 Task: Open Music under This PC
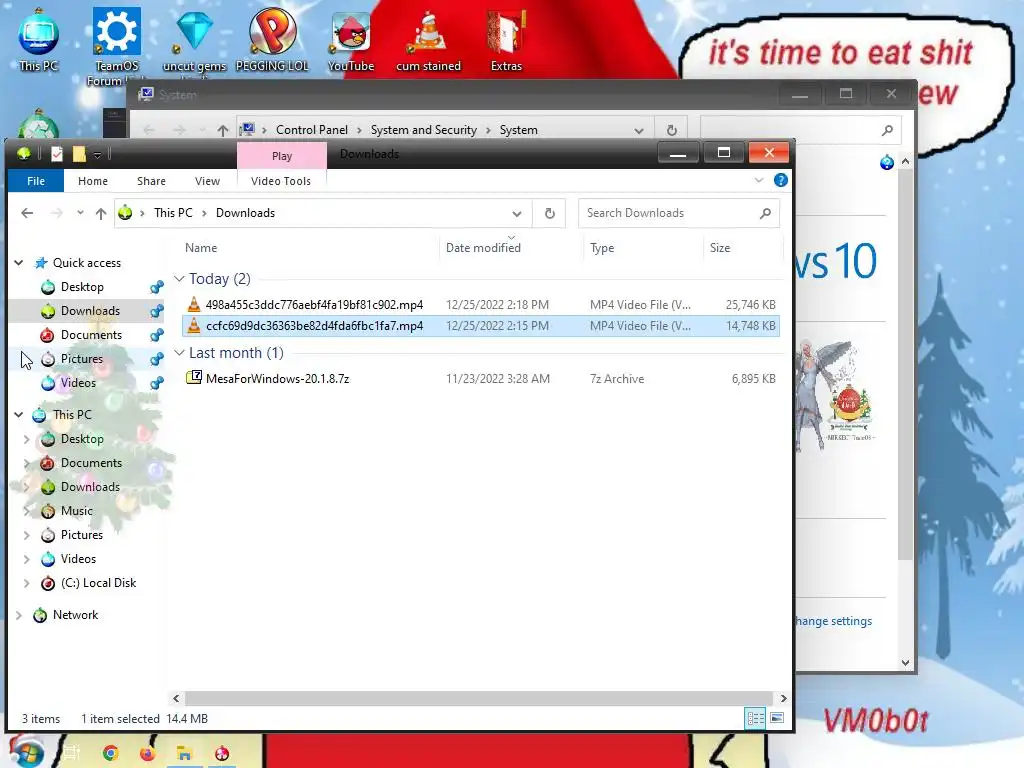[x=76, y=511]
